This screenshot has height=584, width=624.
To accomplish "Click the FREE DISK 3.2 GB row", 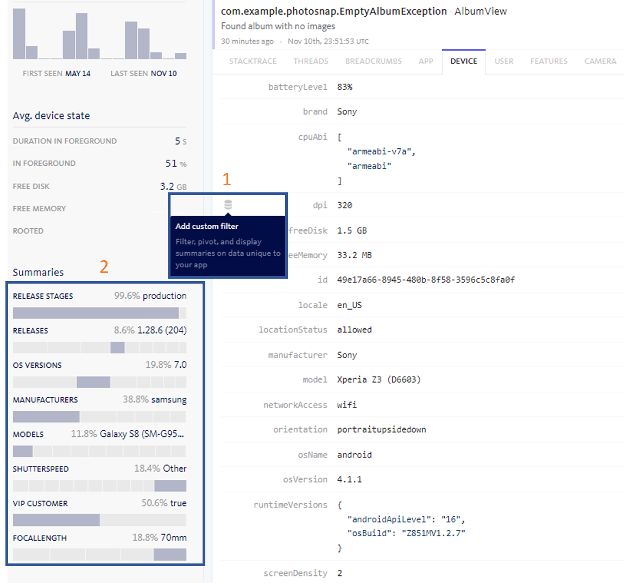I will [99, 186].
